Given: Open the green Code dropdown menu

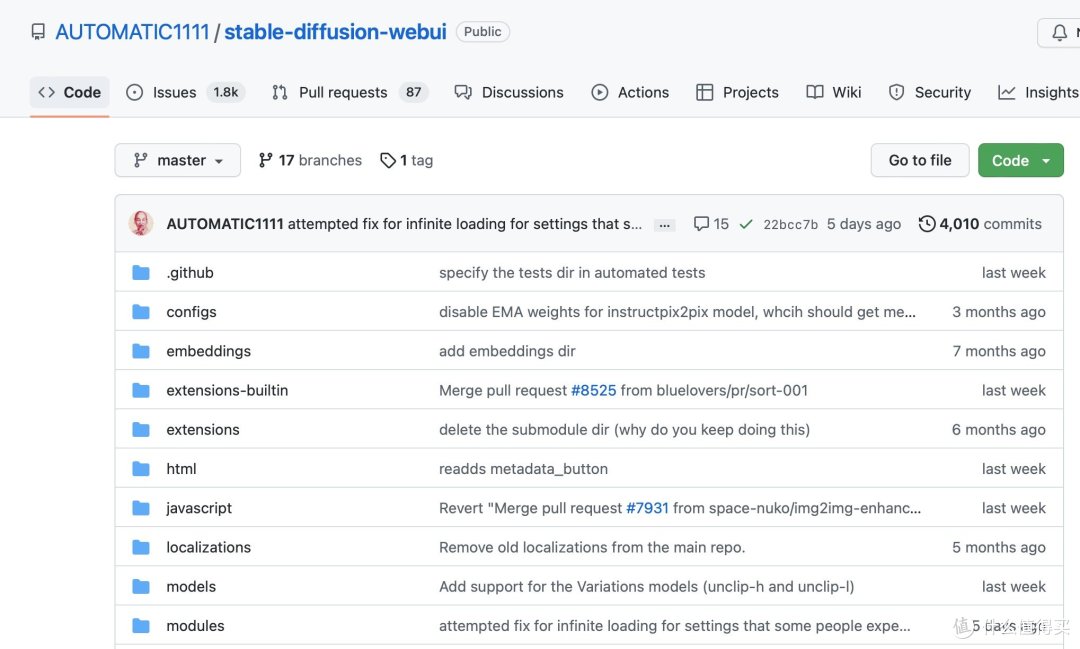Looking at the screenshot, I should click(1020, 159).
